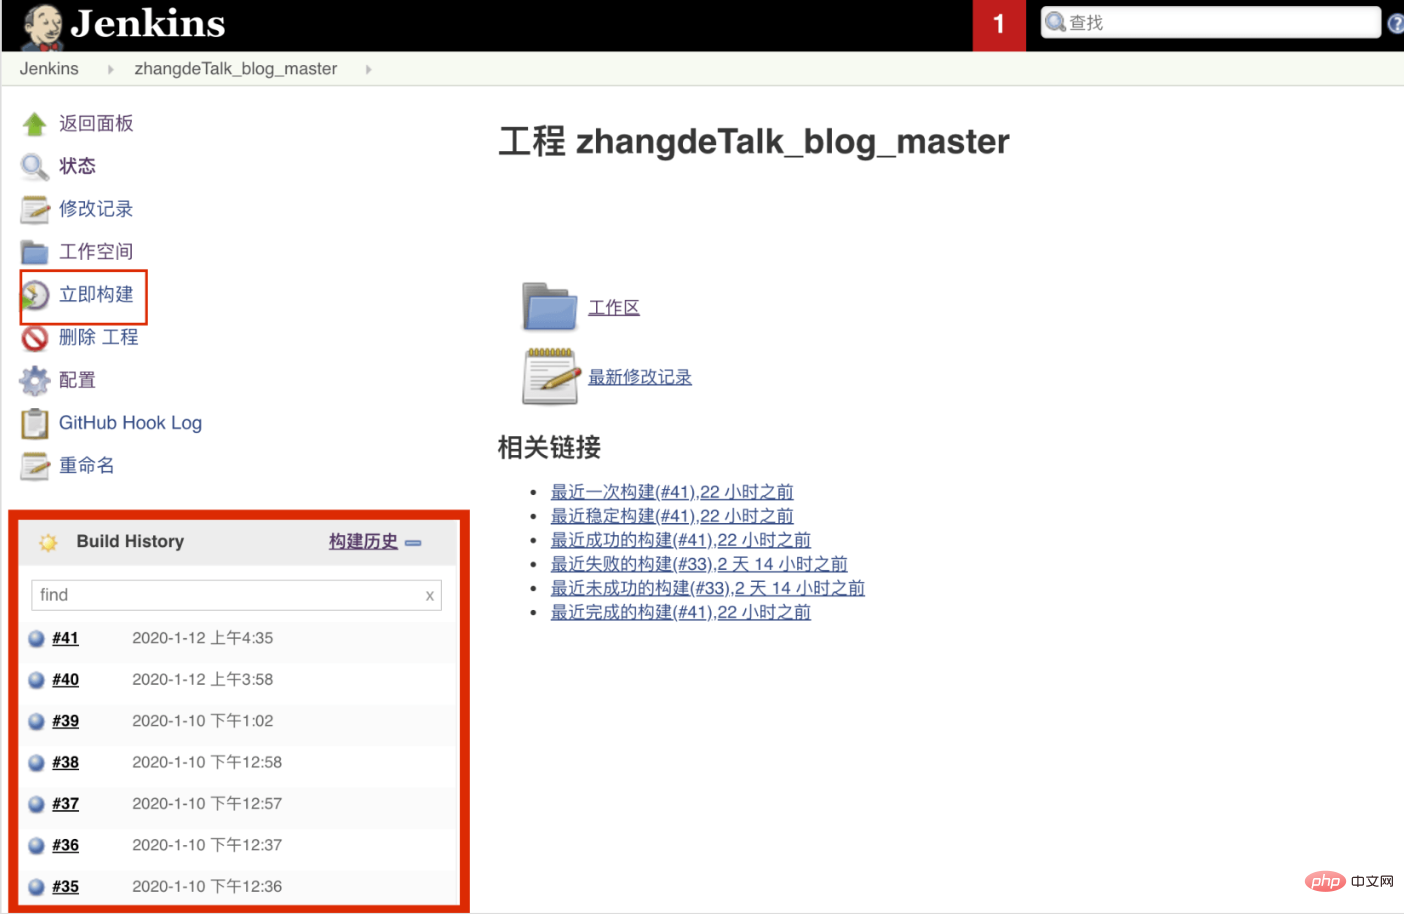Open the 最新修改记录 link
This screenshot has width=1404, height=914.
640,377
